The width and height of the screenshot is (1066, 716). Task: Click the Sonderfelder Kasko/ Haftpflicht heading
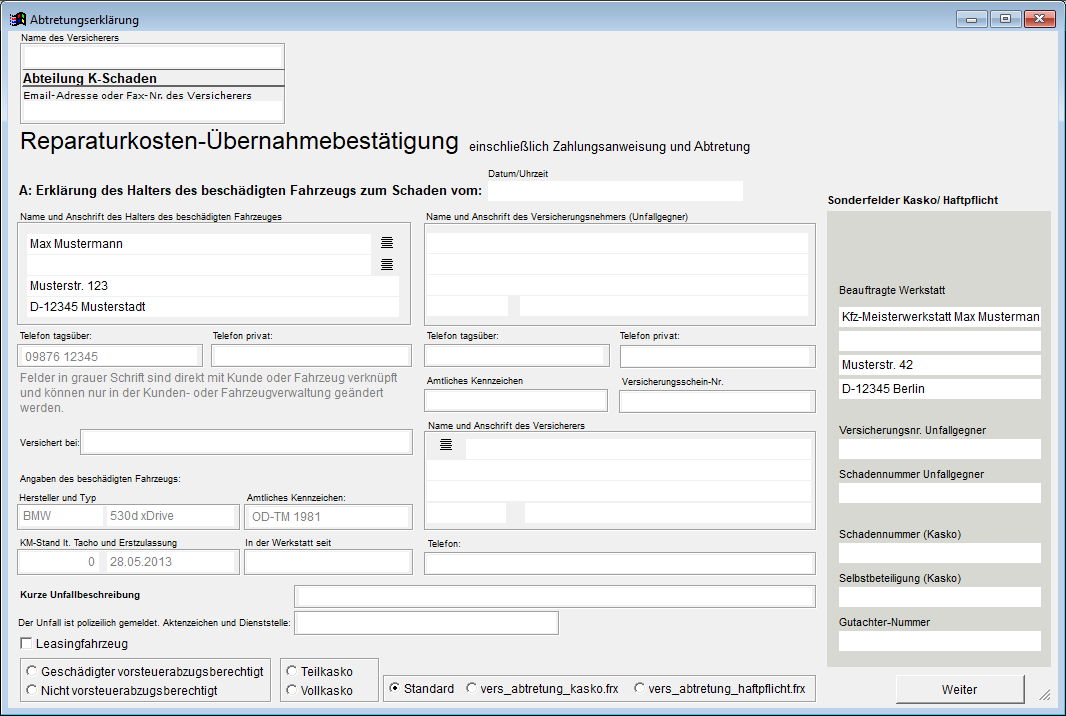pyautogui.click(x=912, y=200)
